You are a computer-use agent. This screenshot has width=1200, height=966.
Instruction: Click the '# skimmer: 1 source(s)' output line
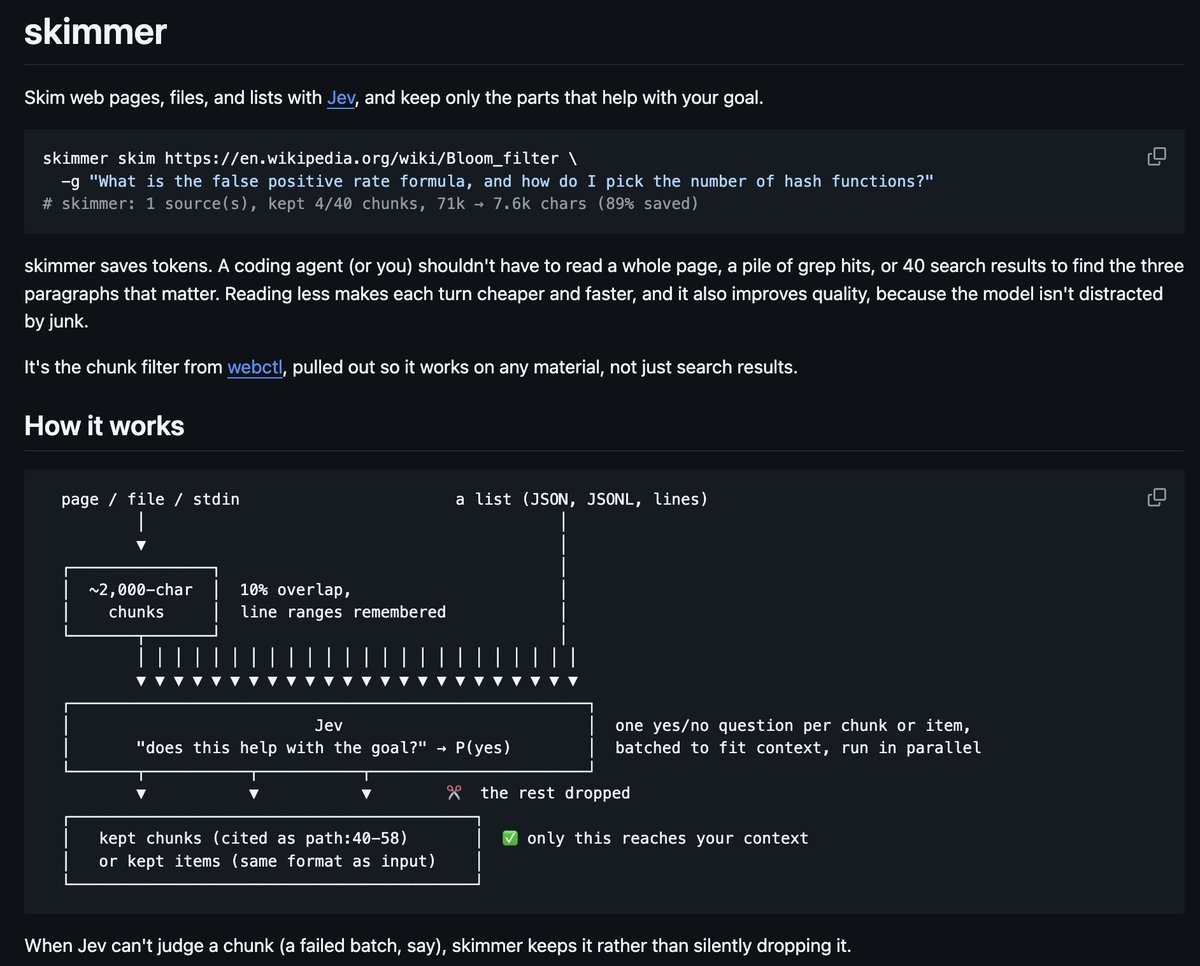371,204
